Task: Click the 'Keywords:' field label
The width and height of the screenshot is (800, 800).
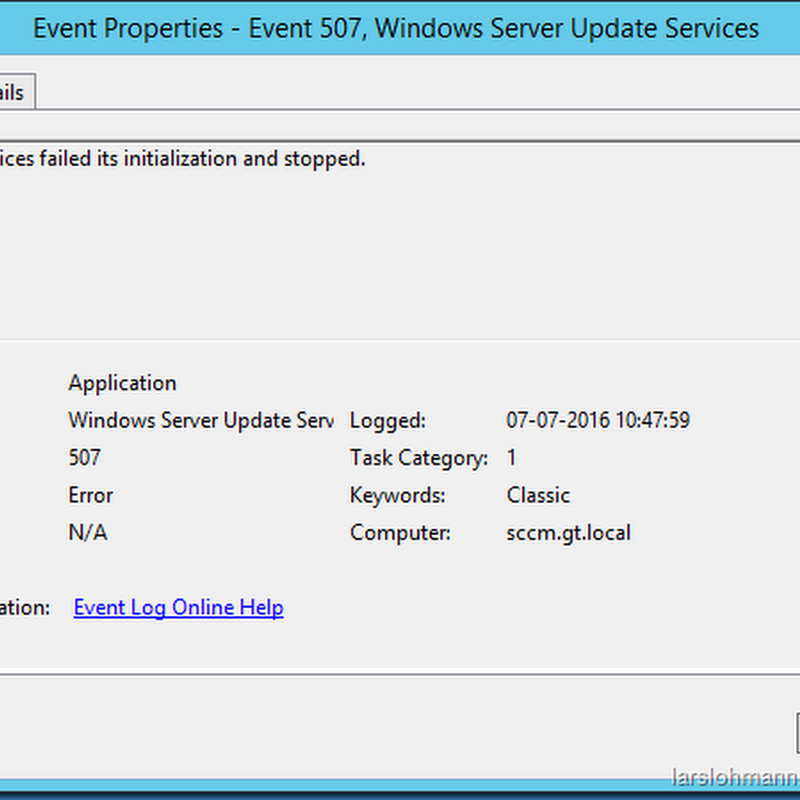Action: click(397, 495)
